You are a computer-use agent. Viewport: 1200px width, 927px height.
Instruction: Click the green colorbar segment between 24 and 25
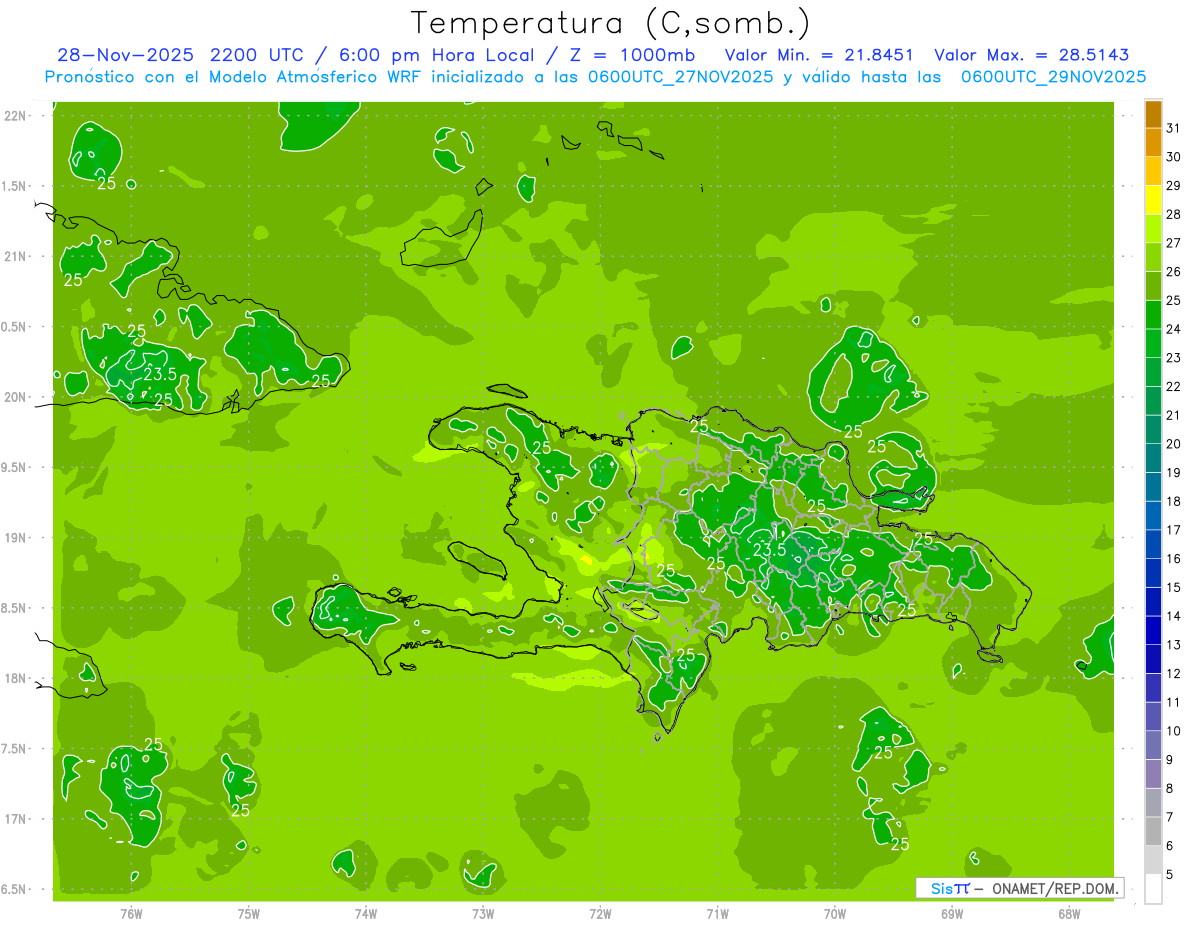point(1153,315)
